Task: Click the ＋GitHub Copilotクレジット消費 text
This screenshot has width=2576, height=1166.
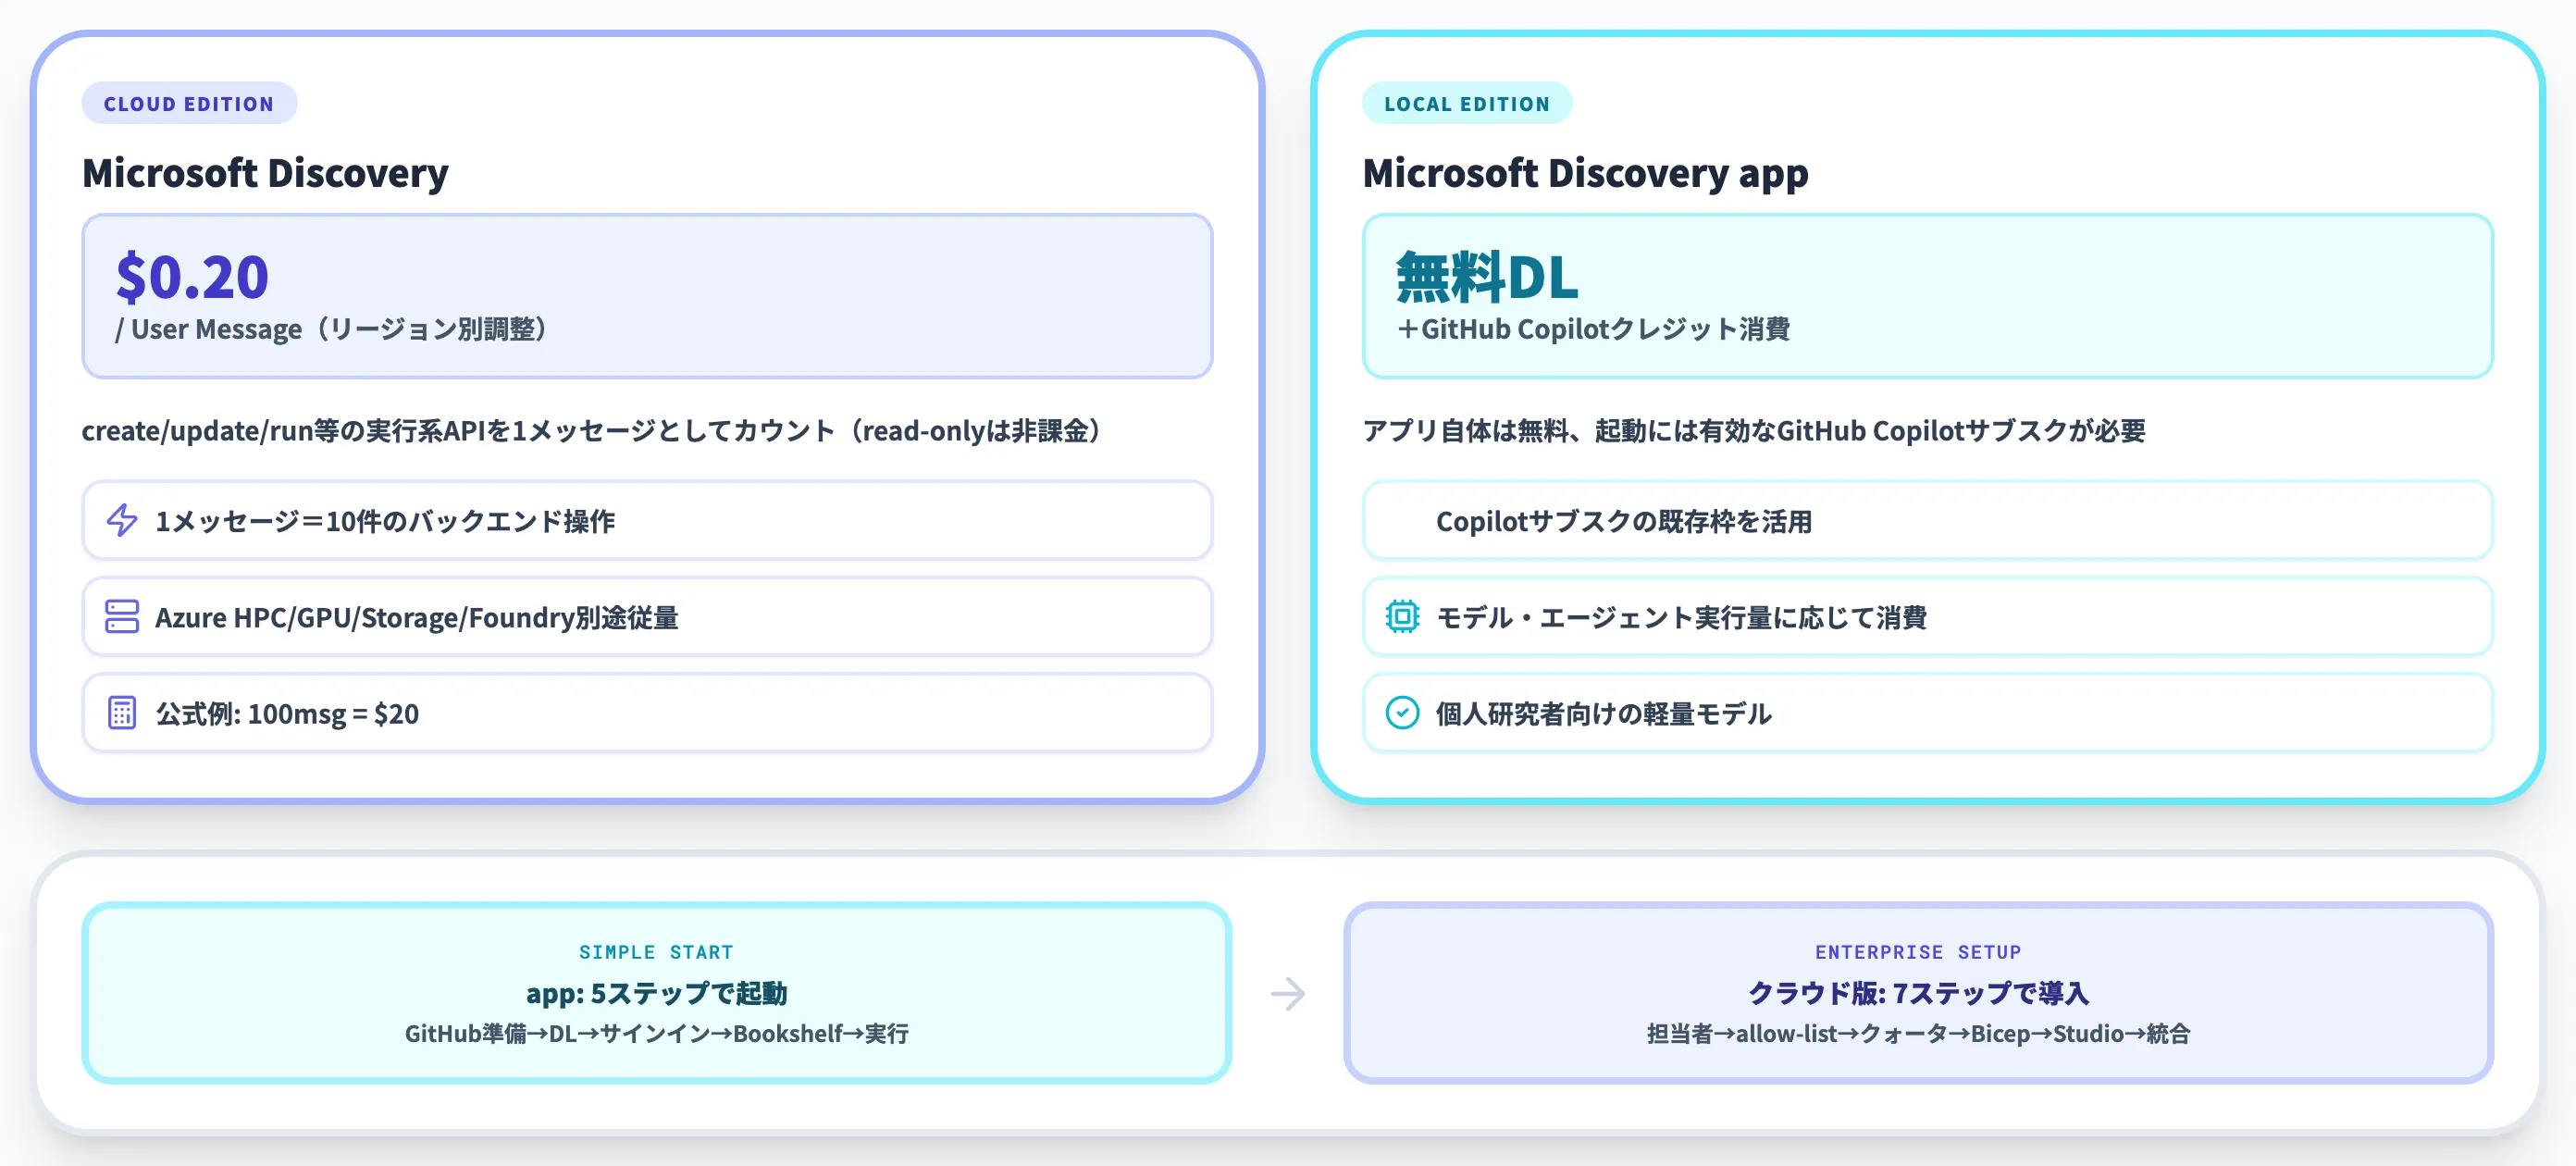Action: tap(1593, 329)
